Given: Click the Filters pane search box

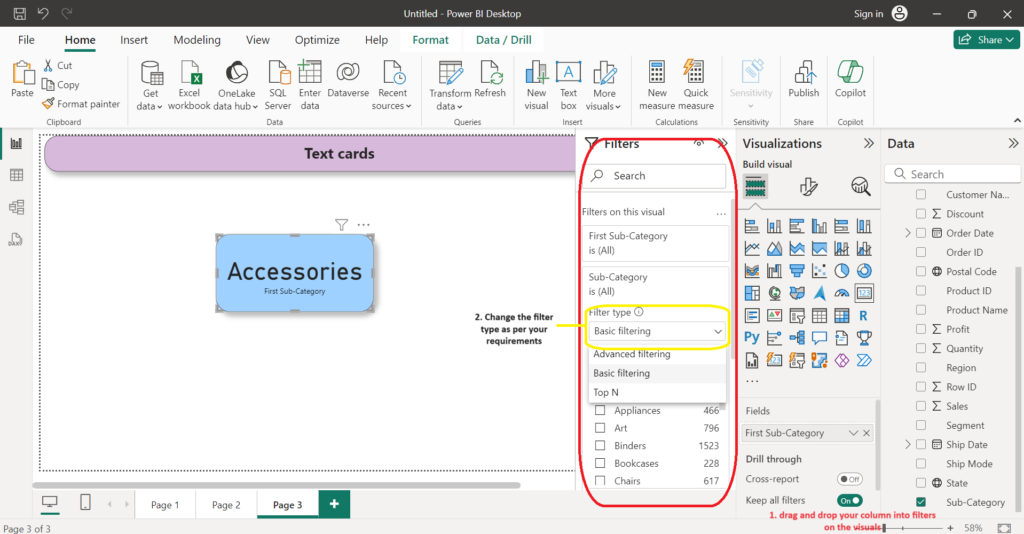Looking at the screenshot, I should point(657,176).
